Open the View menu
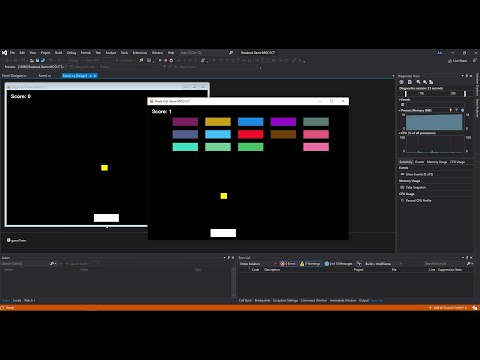This screenshot has height=360, width=480. (x=33, y=53)
